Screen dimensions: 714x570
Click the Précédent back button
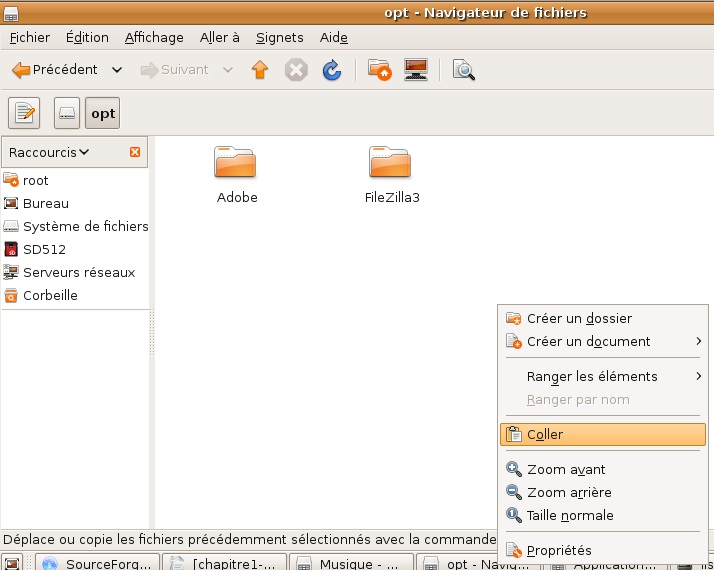pos(55,70)
